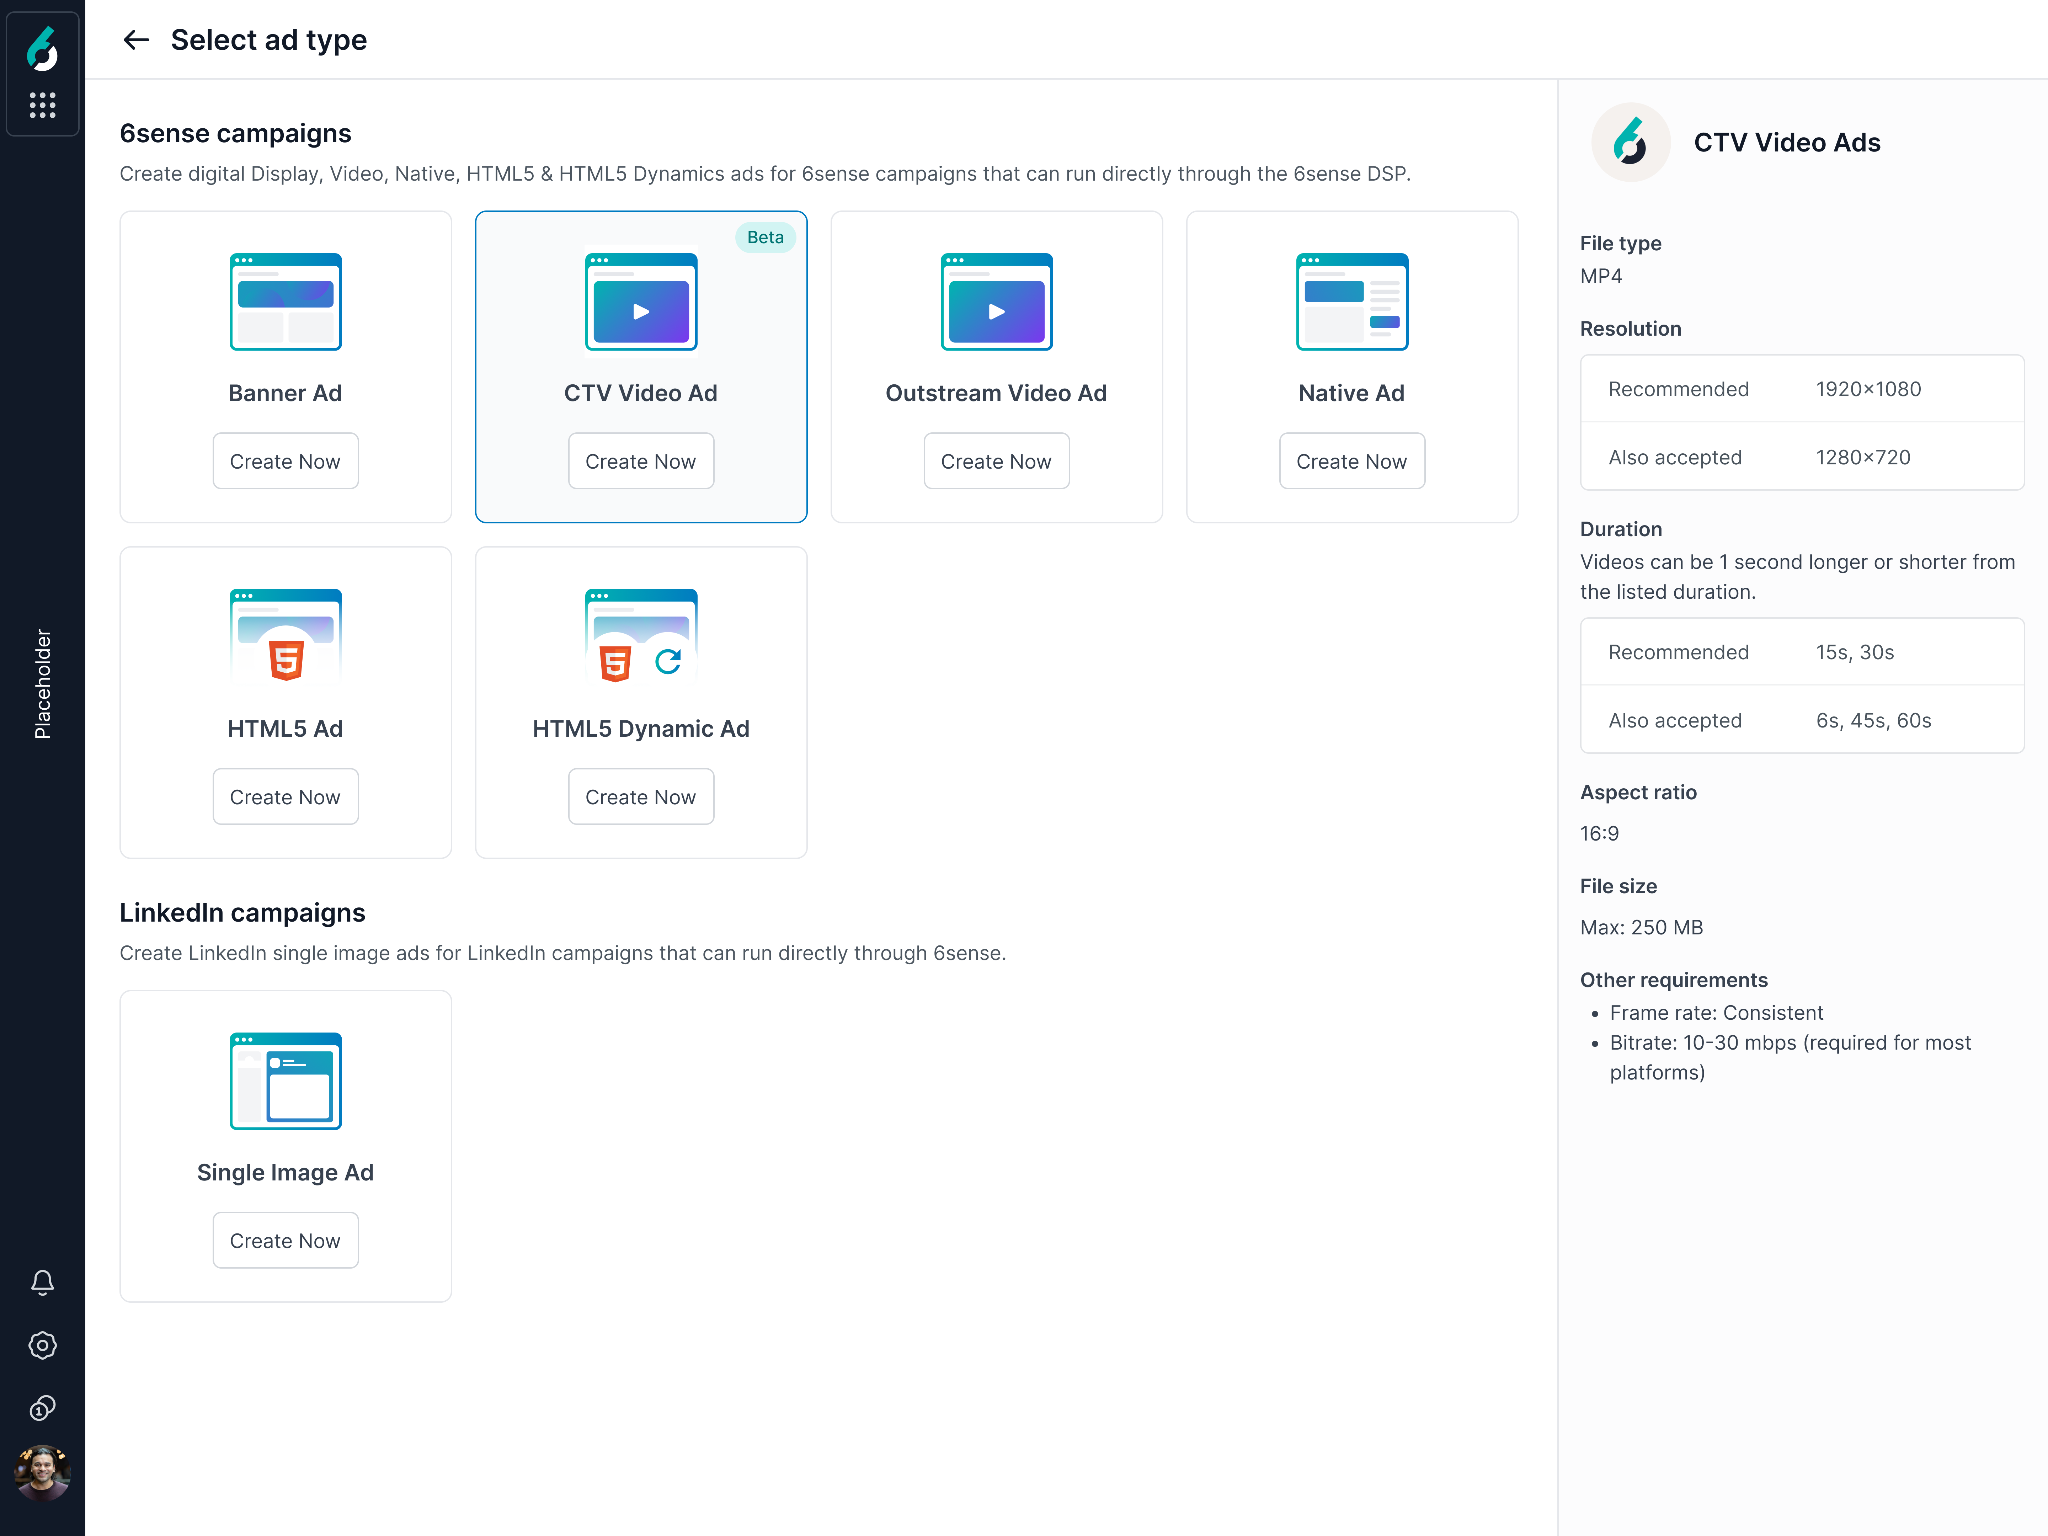Image resolution: width=2048 pixels, height=1536 pixels.
Task: Click Create Now under CTV Video Ad
Action: [x=641, y=461]
